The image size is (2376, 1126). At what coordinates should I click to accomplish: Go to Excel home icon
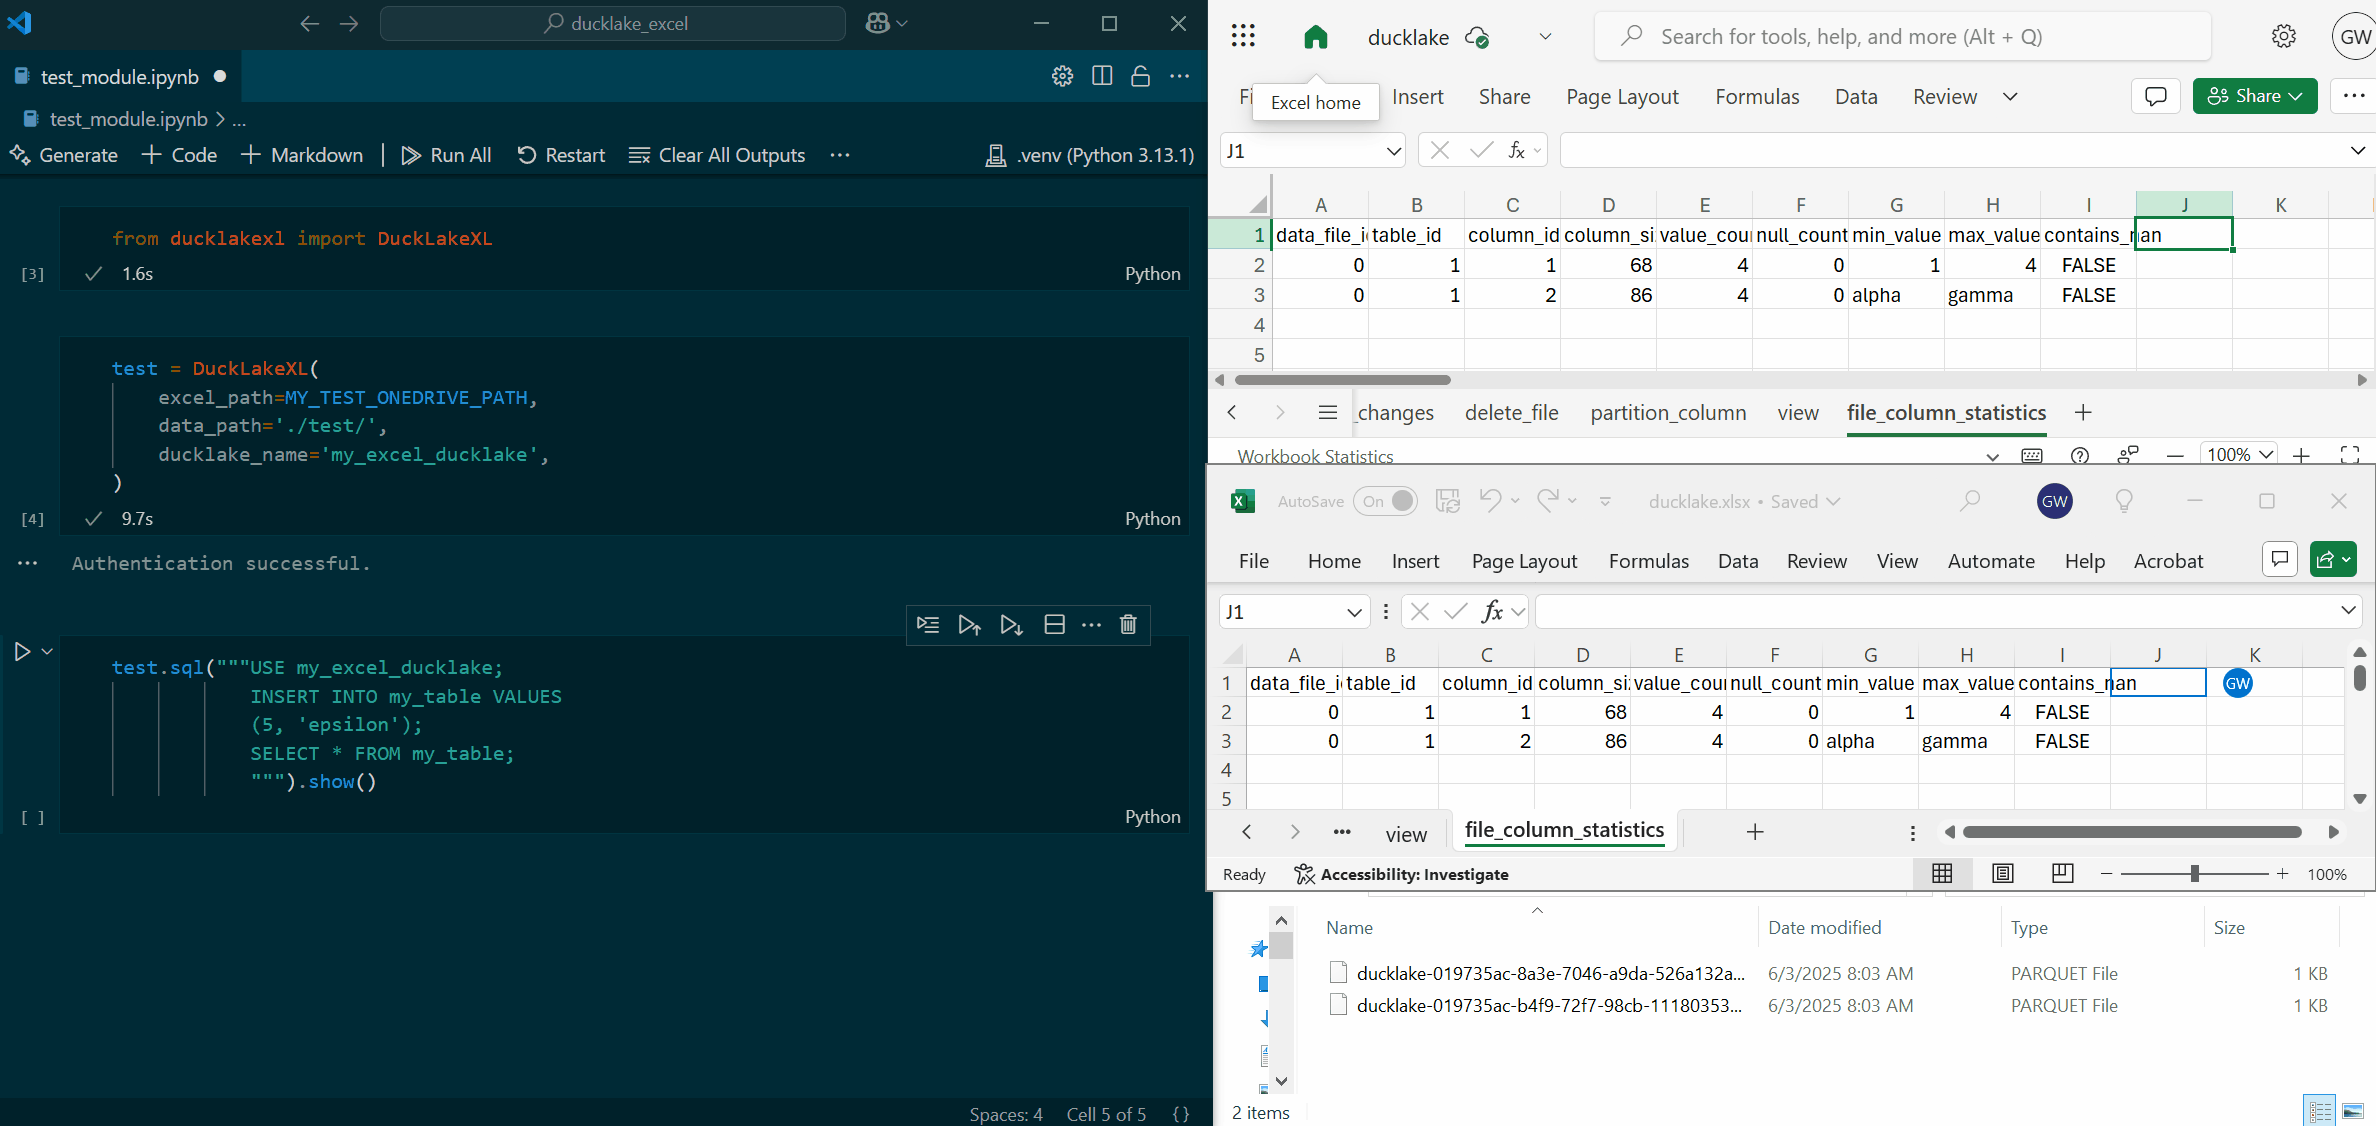1316,37
